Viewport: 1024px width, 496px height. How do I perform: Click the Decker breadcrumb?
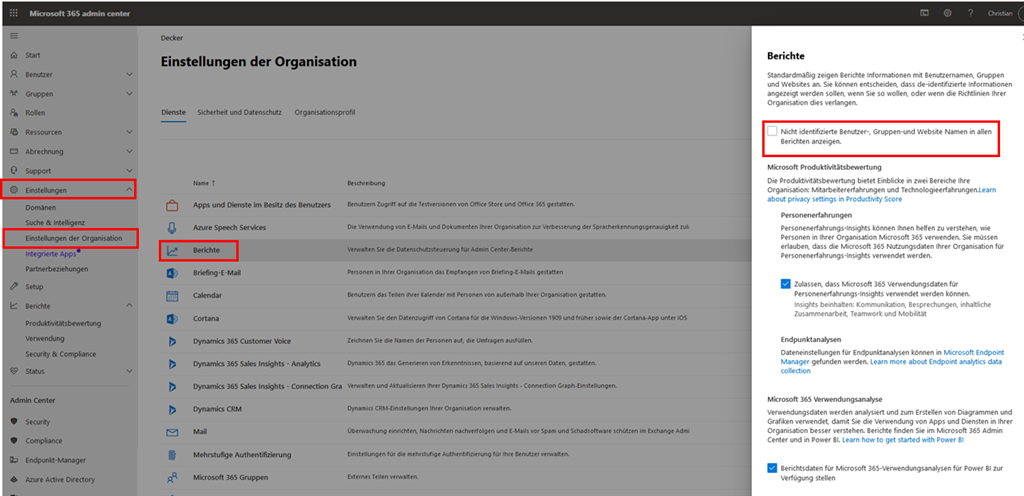click(x=172, y=38)
